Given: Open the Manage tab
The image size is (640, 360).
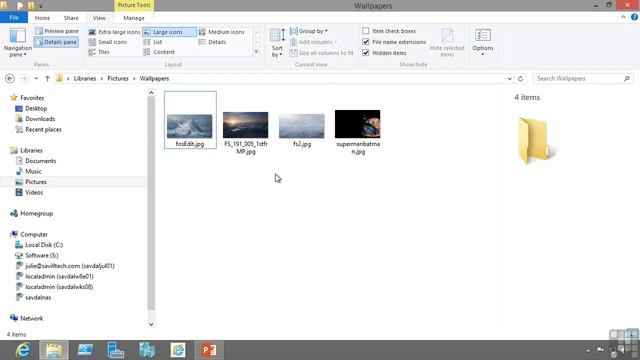Looking at the screenshot, I should [134, 18].
